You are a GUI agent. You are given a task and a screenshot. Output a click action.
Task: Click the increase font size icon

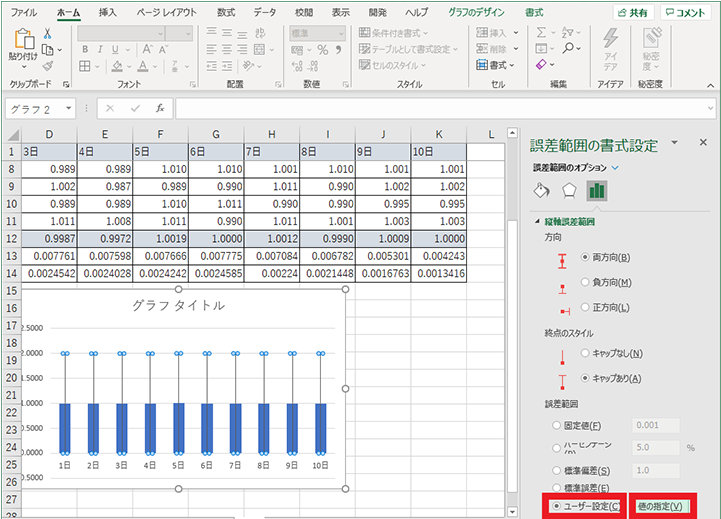click(x=147, y=49)
